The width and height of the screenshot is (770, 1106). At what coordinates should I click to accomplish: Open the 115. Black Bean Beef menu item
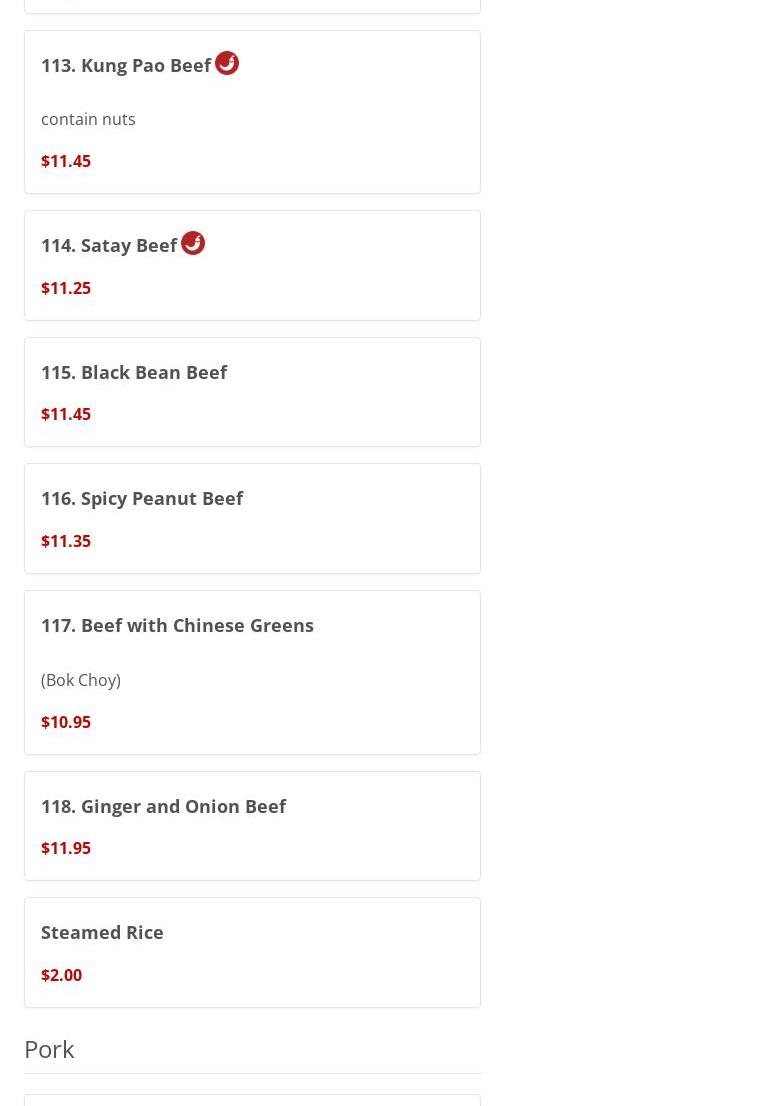click(134, 372)
